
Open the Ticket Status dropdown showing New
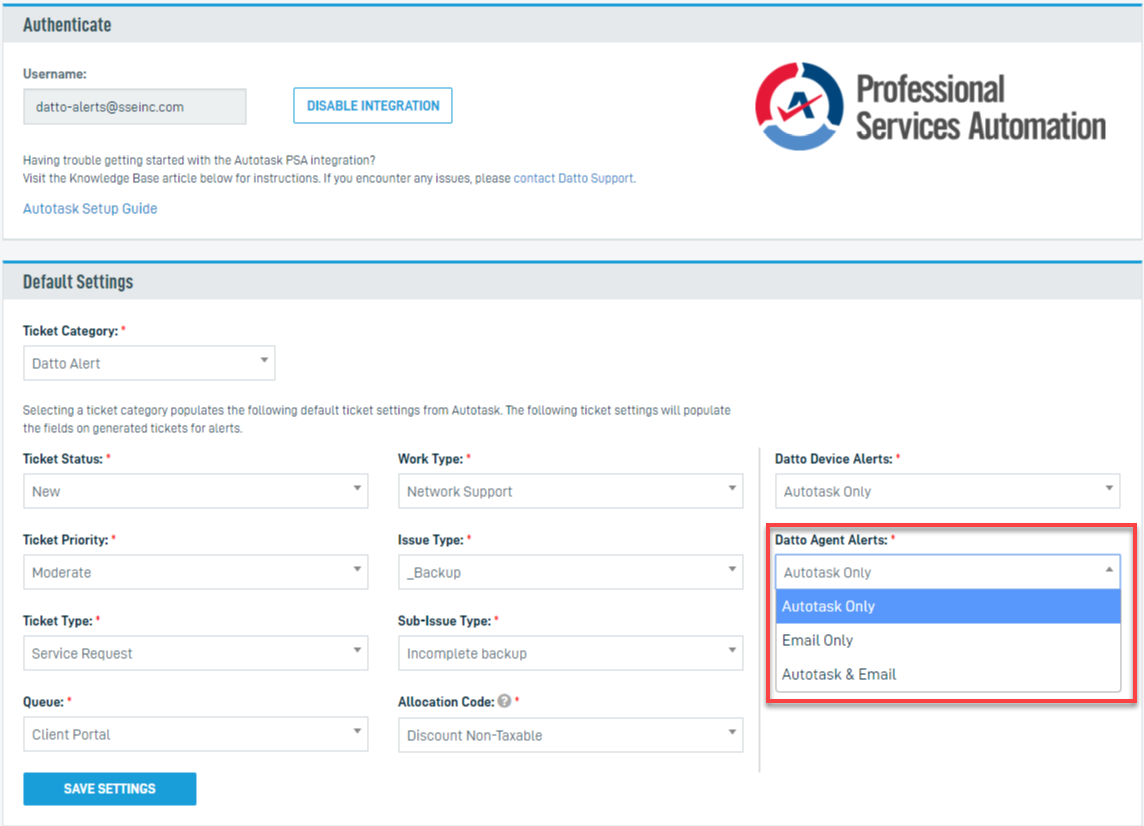196,491
